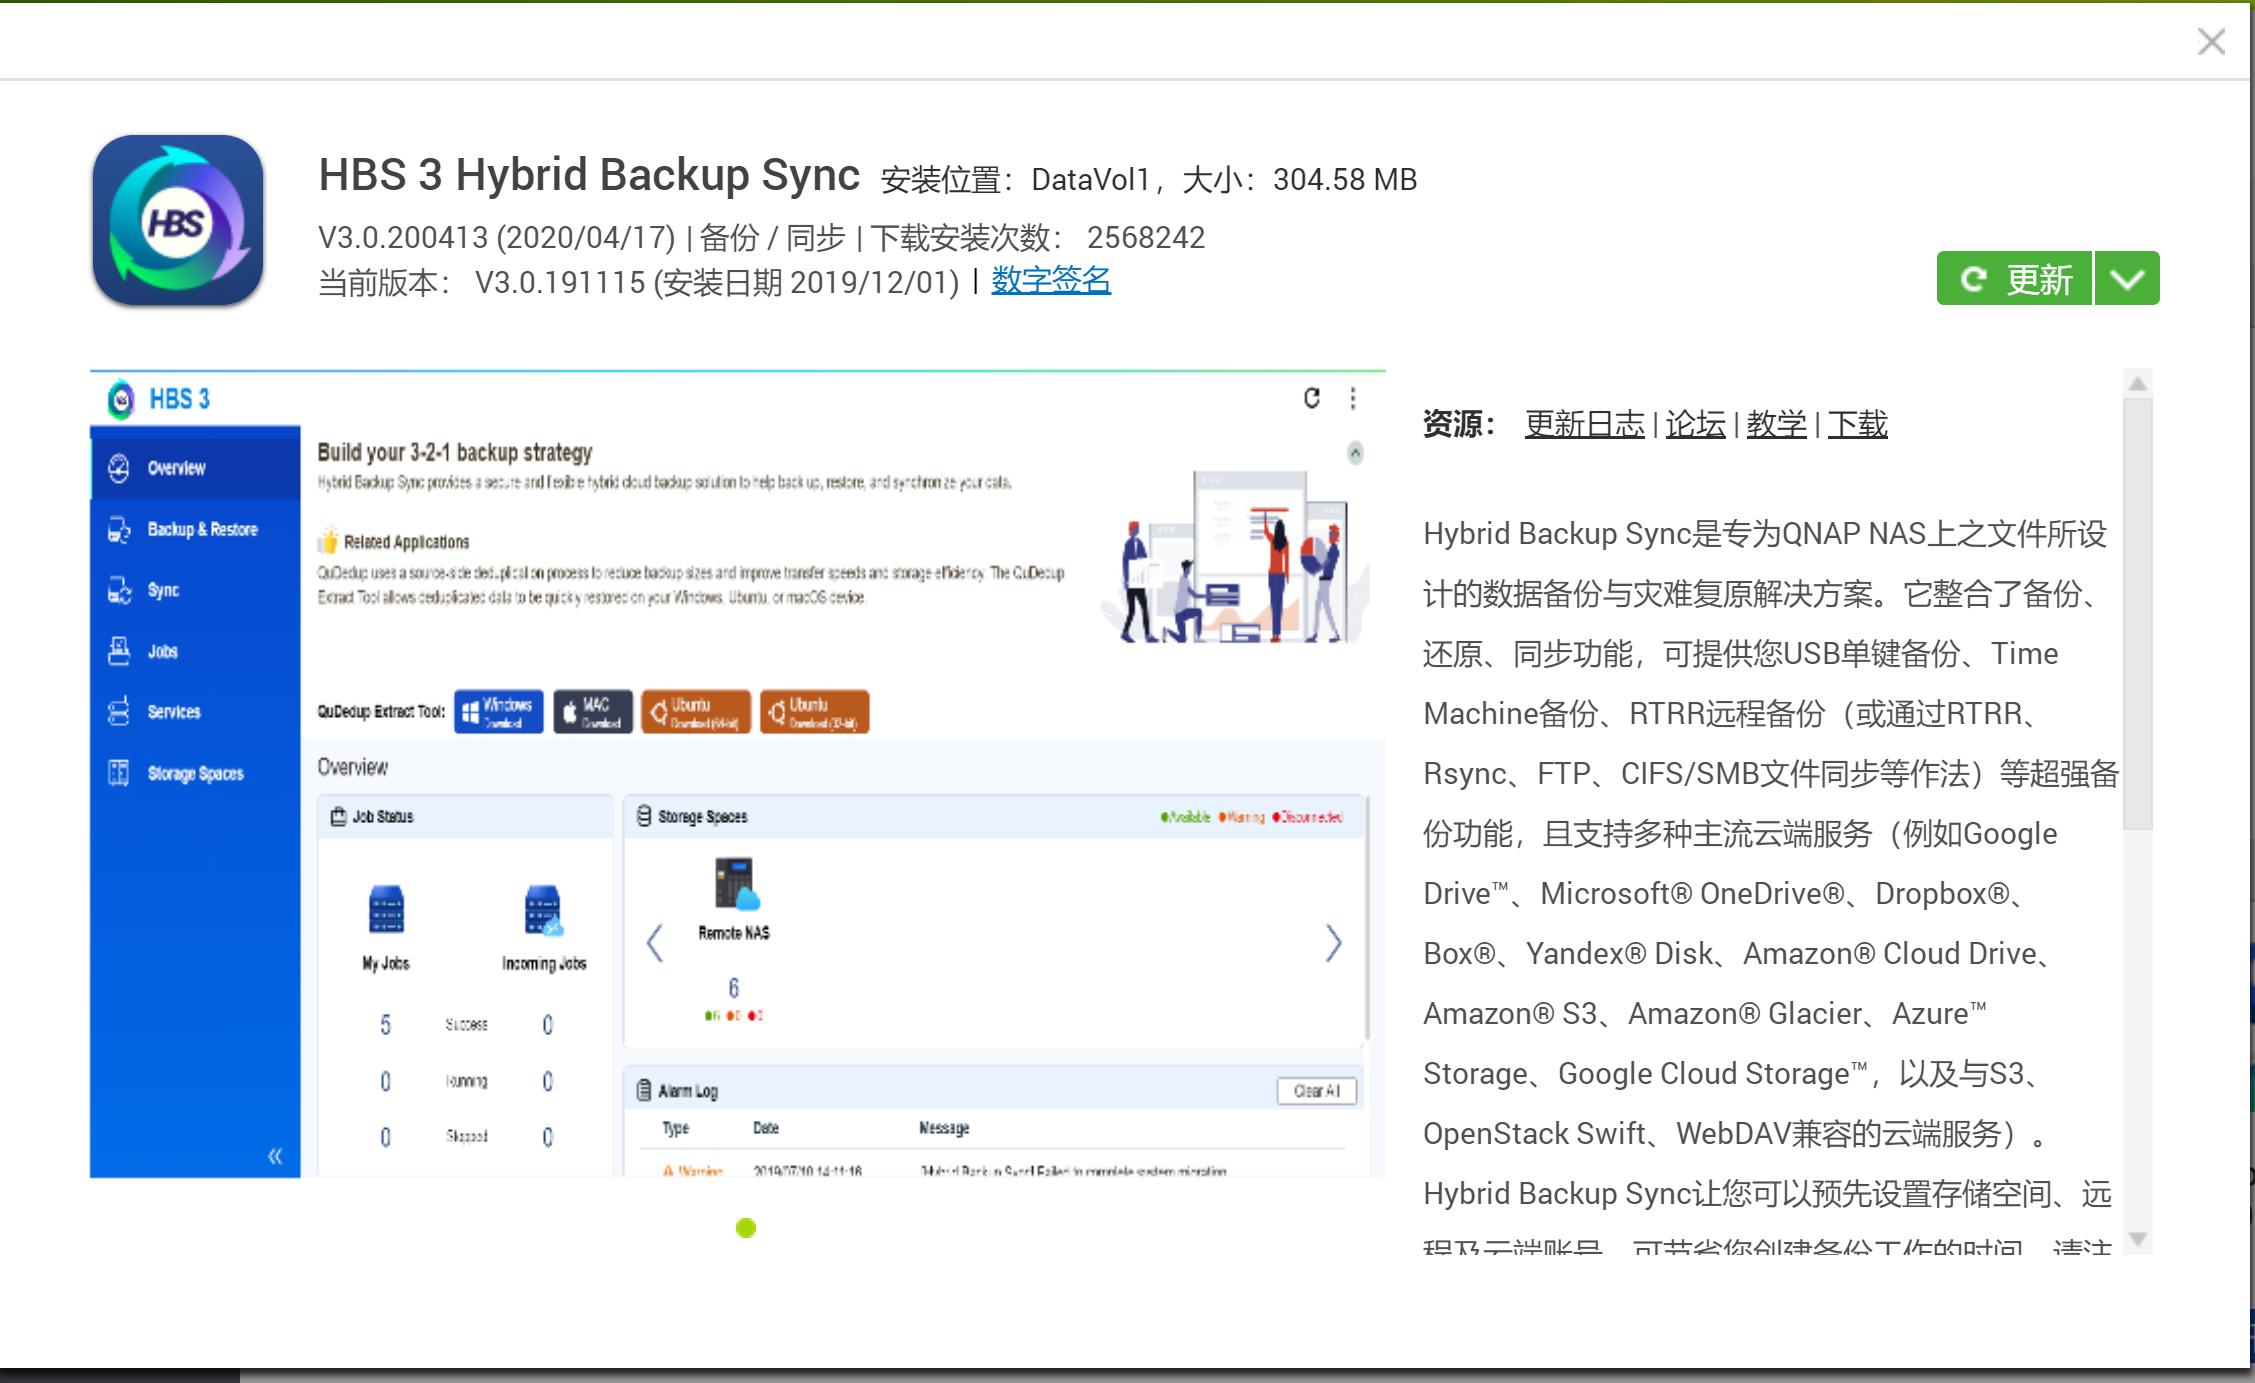Viewport: 2255px width, 1383px height.
Task: Download the MAC version of QuDedup Extract Tool
Action: pyautogui.click(x=595, y=711)
